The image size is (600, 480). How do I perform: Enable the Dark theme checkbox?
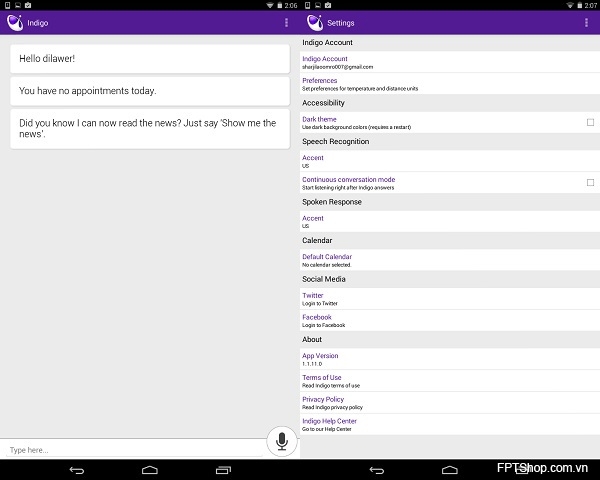pyautogui.click(x=590, y=122)
